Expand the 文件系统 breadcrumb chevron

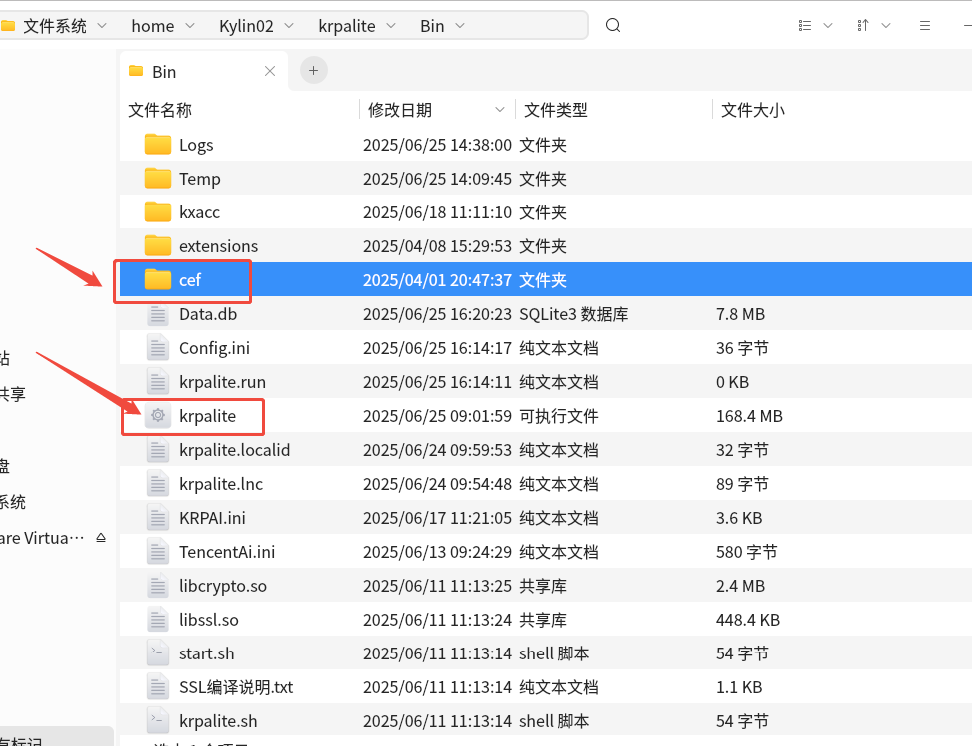(x=102, y=25)
